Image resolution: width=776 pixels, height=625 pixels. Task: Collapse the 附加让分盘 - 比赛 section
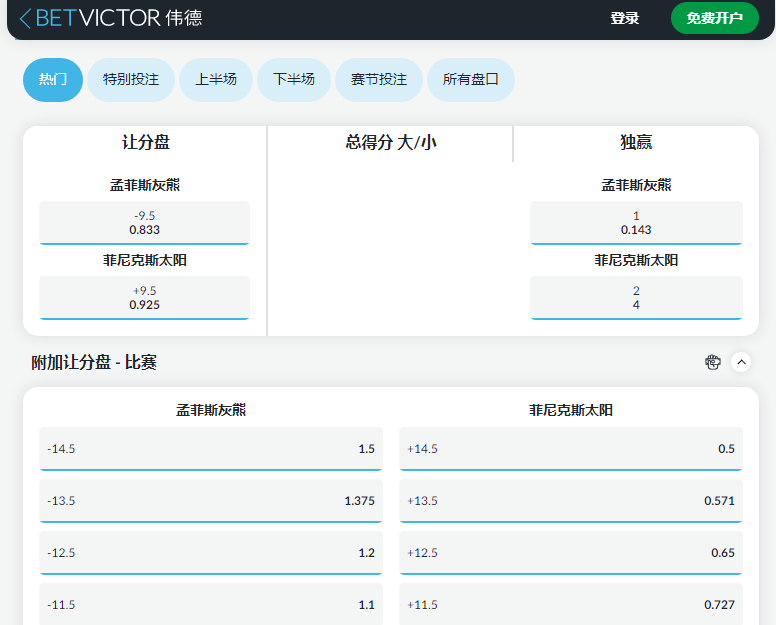(741, 362)
